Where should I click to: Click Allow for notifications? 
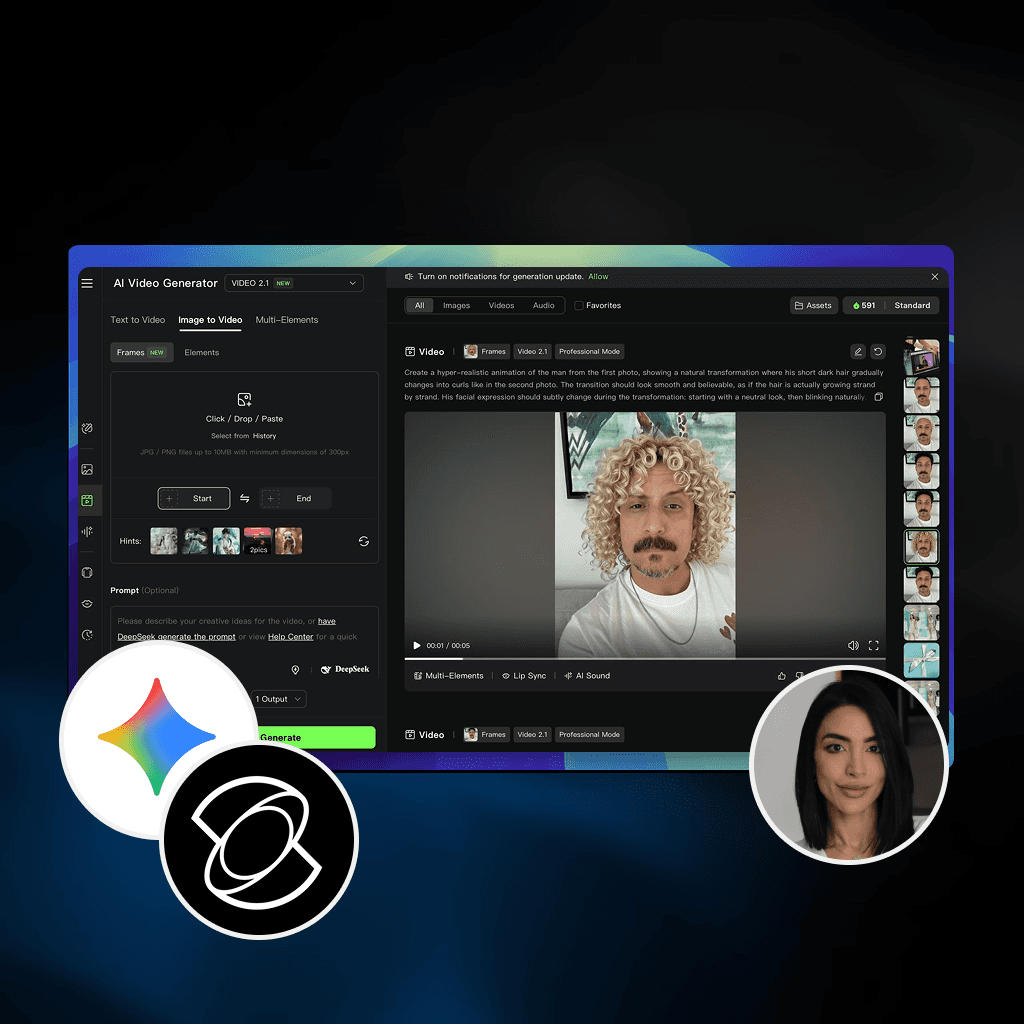598,277
